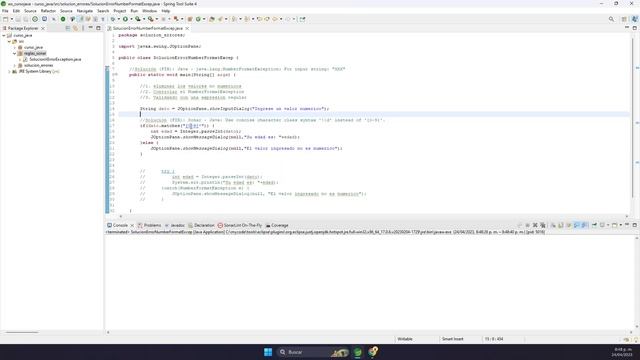The image size is (640, 360).
Task: Click the Search magnifier icon top right
Action: point(611,19)
